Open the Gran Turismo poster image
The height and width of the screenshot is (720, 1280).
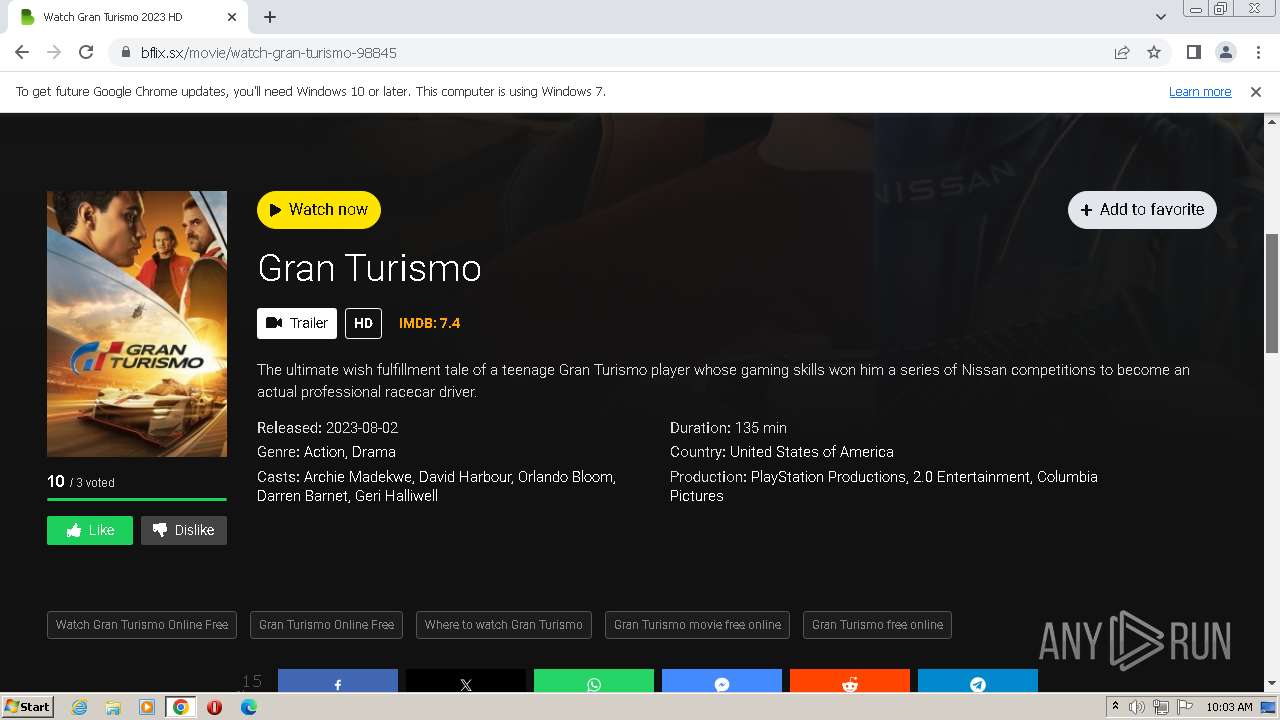pos(137,324)
